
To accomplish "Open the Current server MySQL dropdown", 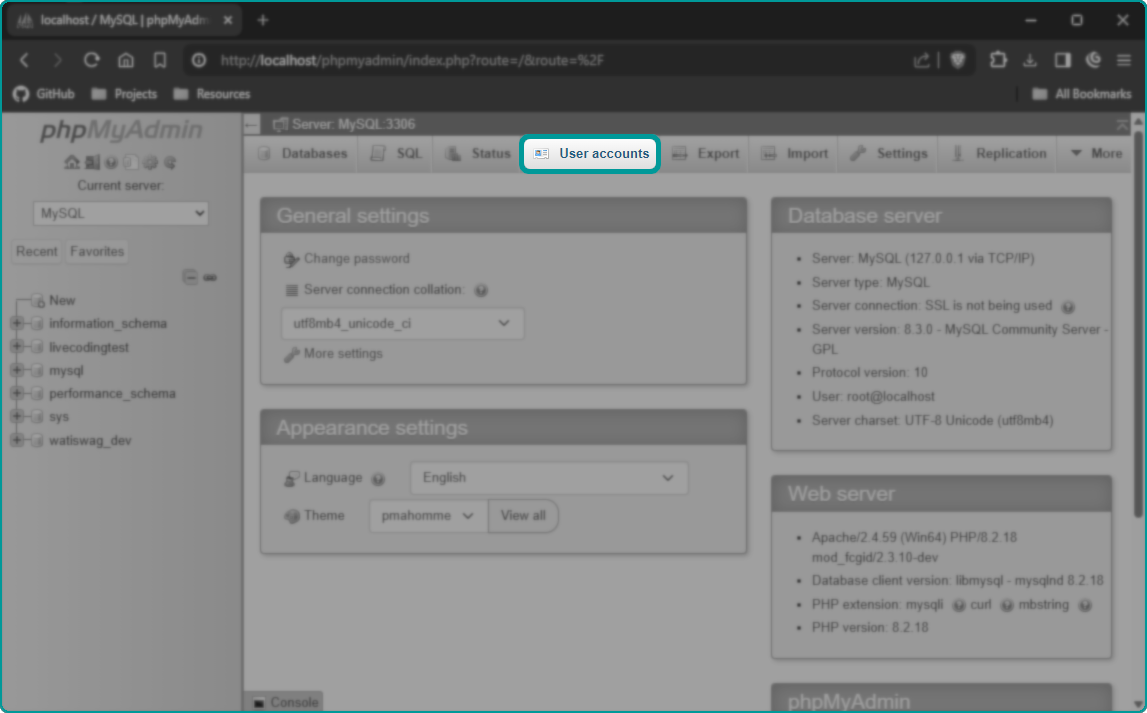I will coord(121,214).
